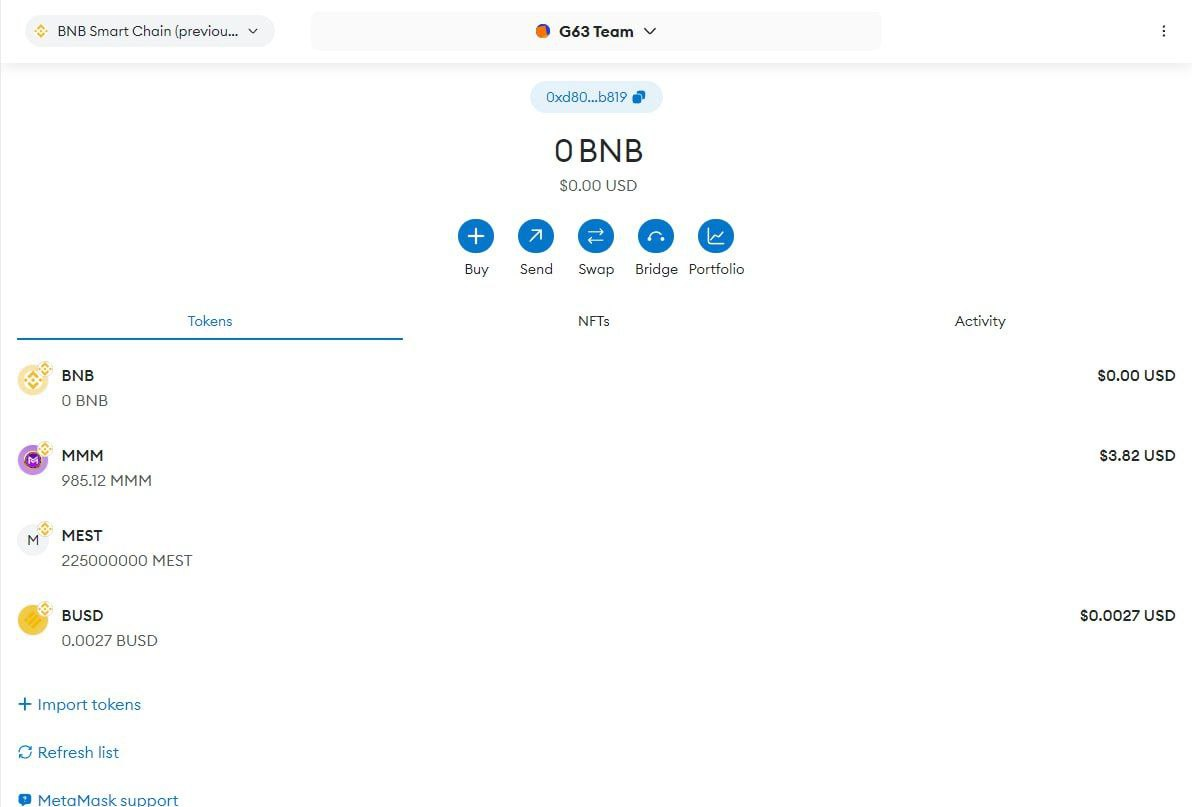Click the Swap label text

[596, 269]
